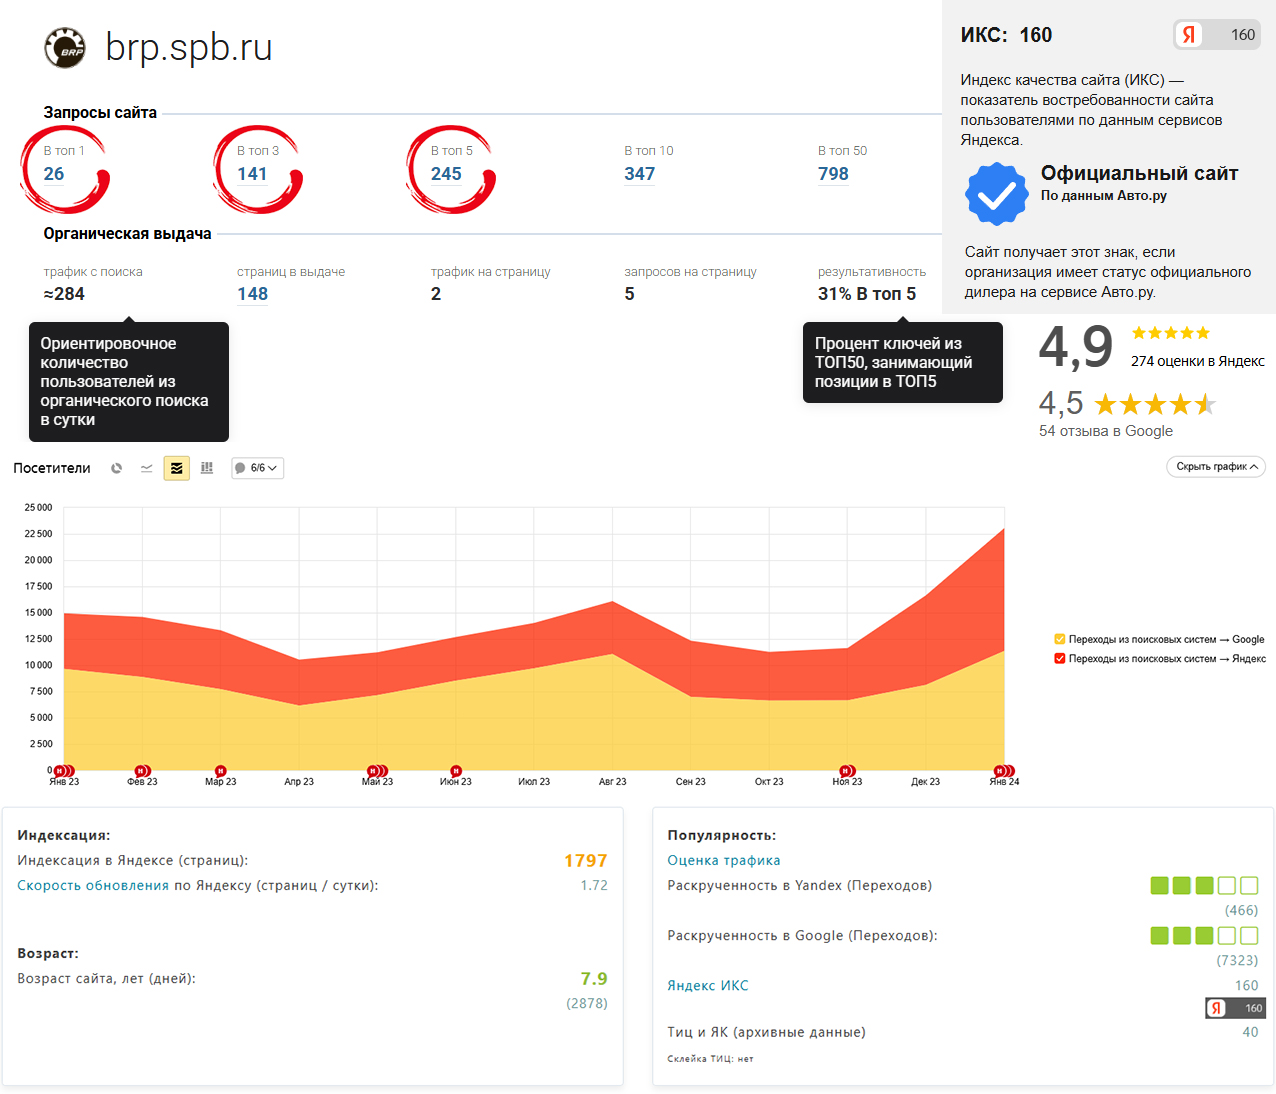Viewport: 1276px width, 1094px height.
Task: Click the Yandex indexation value 1797
Action: pos(586,860)
